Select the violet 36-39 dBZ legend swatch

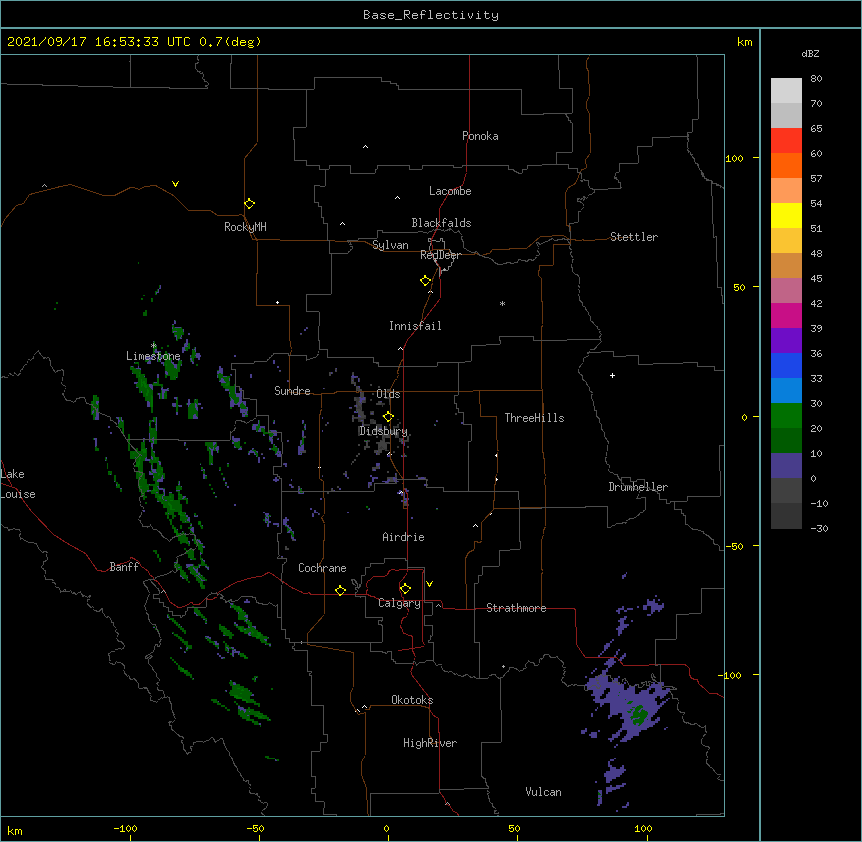pyautogui.click(x=786, y=340)
